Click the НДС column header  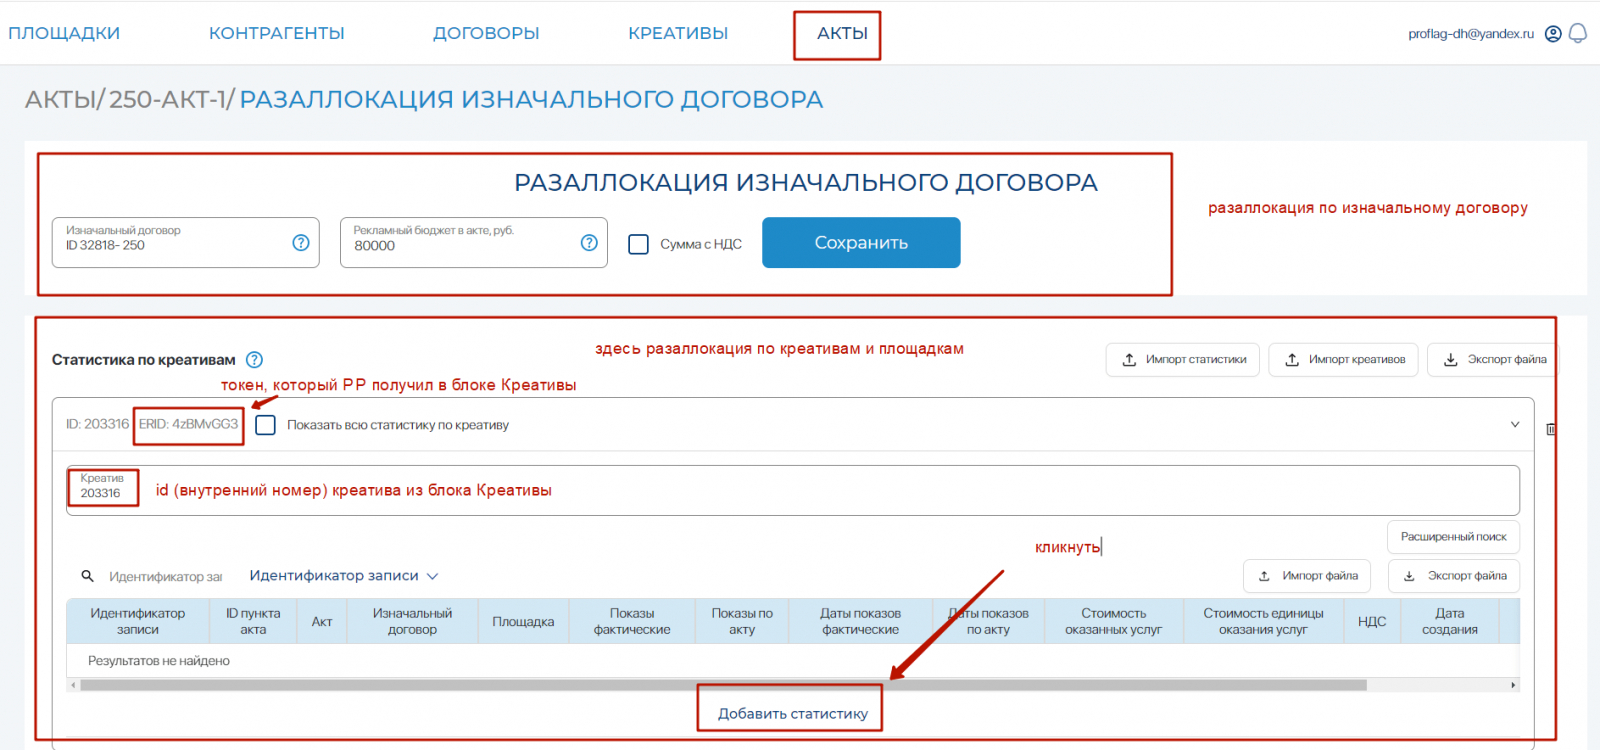(x=1372, y=621)
